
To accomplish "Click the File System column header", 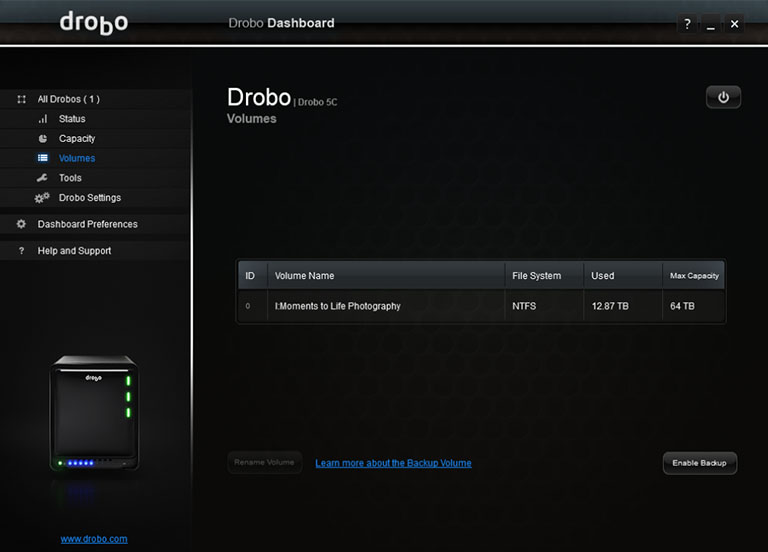I will pyautogui.click(x=544, y=276).
